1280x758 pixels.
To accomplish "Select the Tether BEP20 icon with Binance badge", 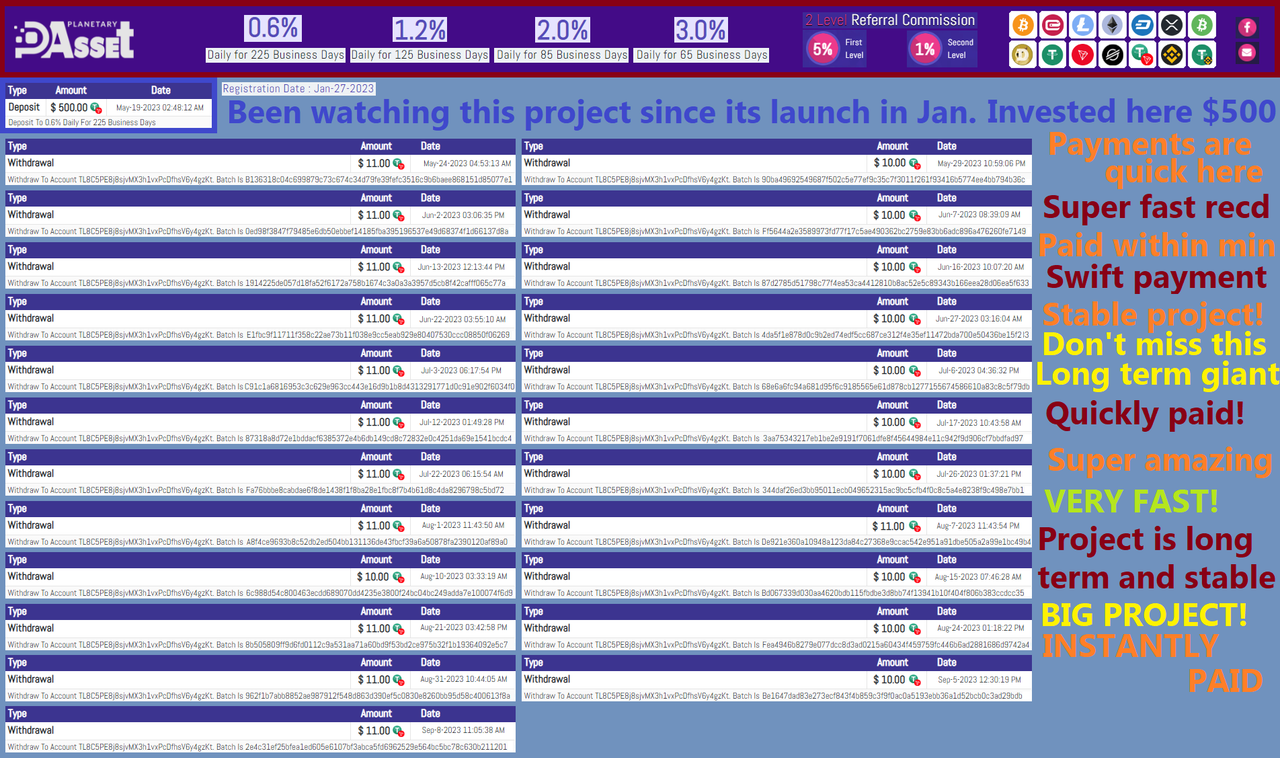I will point(1202,55).
